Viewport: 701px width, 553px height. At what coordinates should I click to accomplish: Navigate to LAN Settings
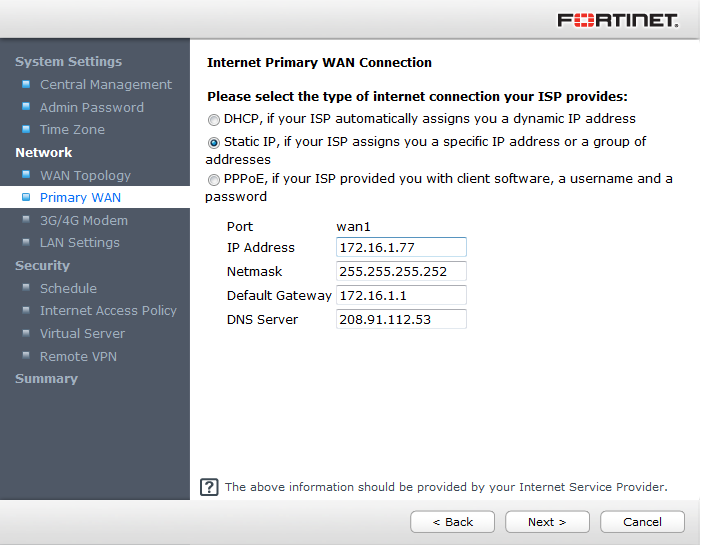pyautogui.click(x=79, y=242)
